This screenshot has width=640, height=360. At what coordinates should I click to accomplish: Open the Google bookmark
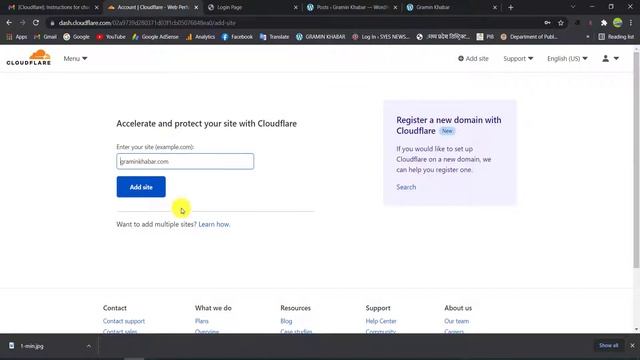(x=76, y=37)
